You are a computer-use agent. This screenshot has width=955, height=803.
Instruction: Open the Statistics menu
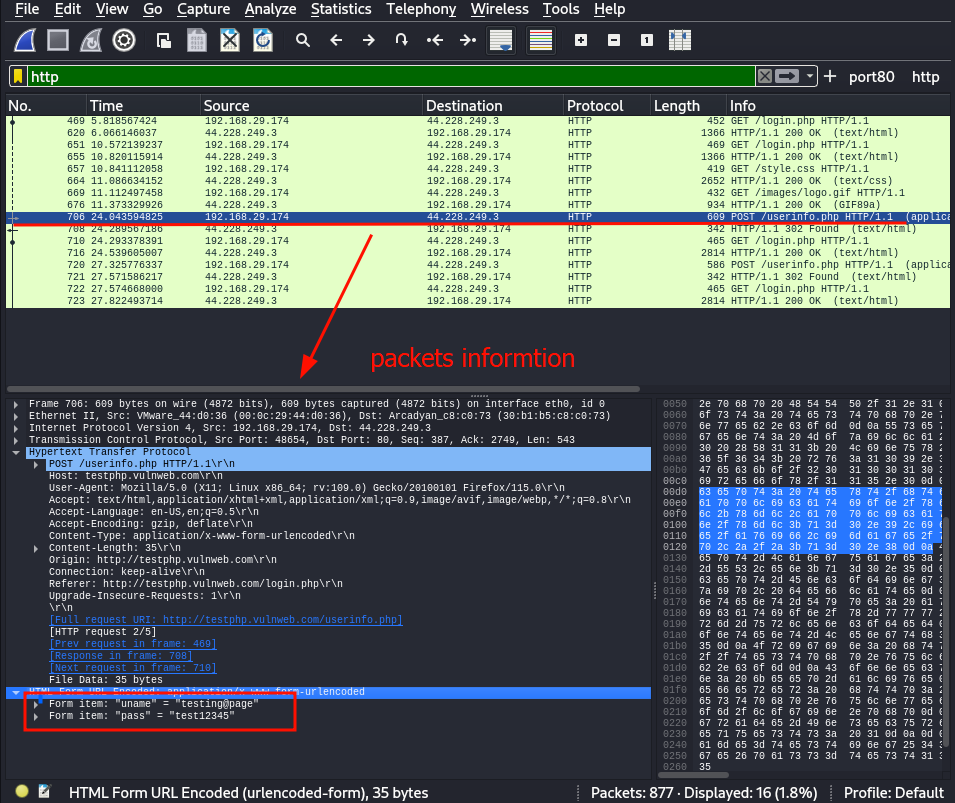click(341, 9)
